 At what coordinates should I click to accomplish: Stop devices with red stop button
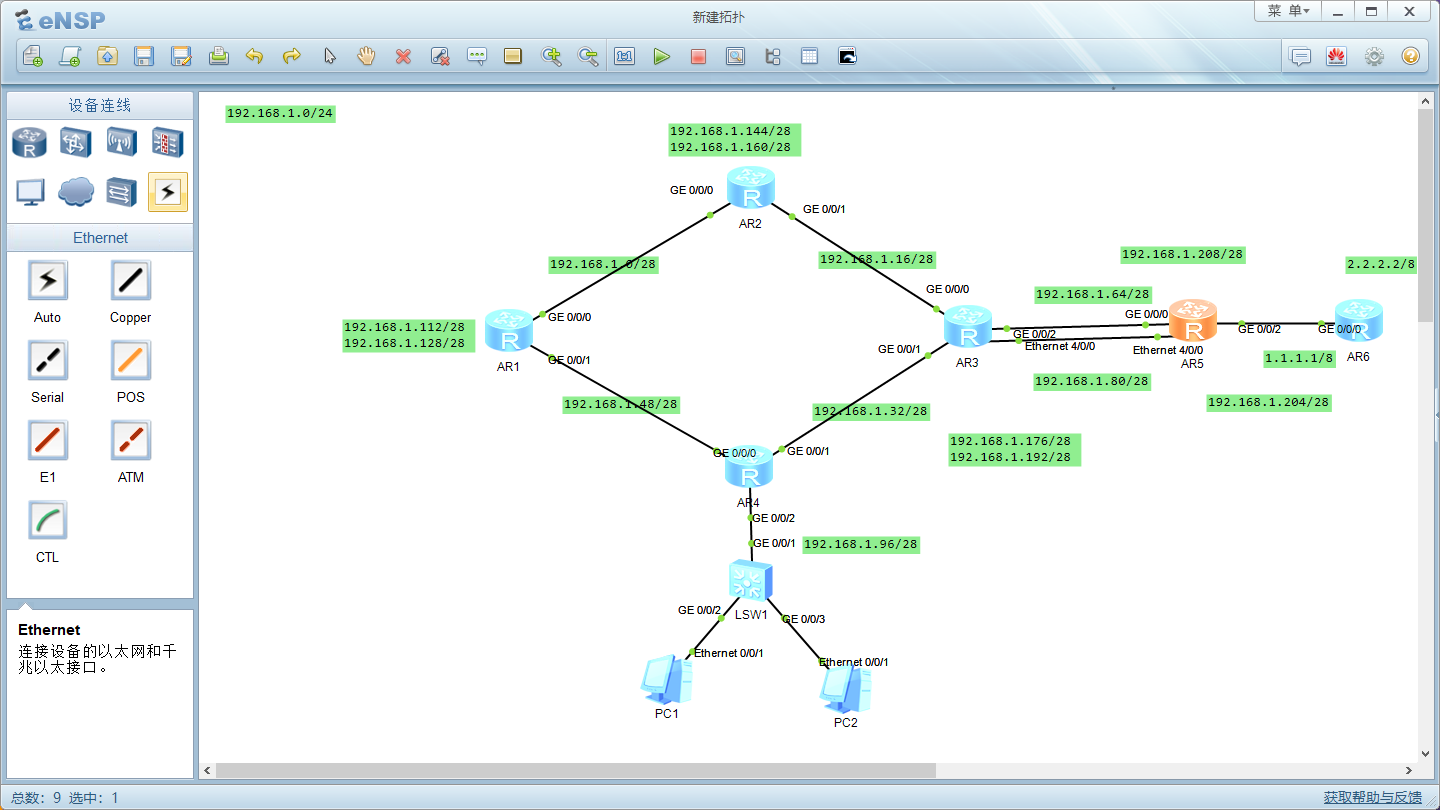pyautogui.click(x=698, y=57)
